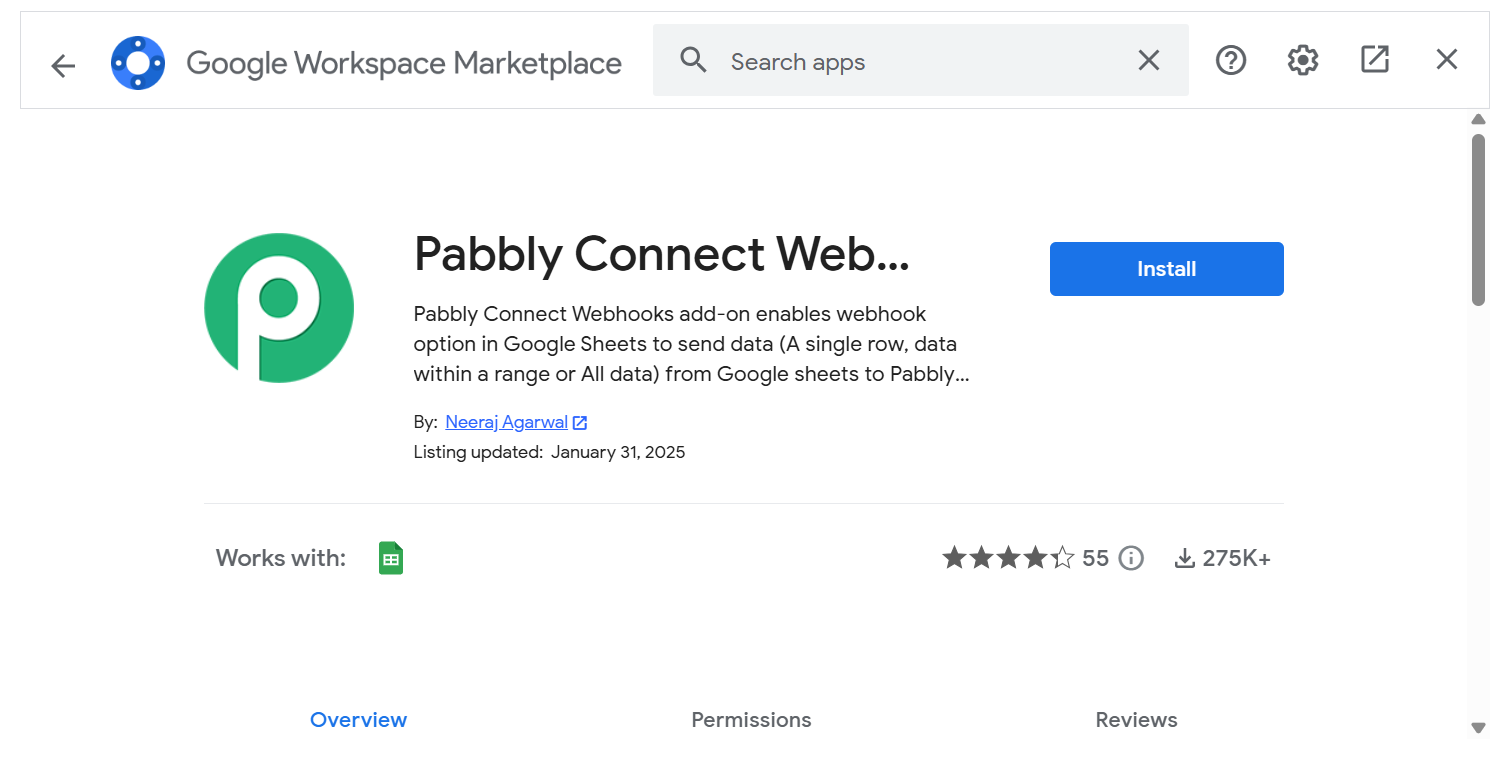1508x763 pixels.
Task: Clear the search with the X icon
Action: [x=1149, y=60]
